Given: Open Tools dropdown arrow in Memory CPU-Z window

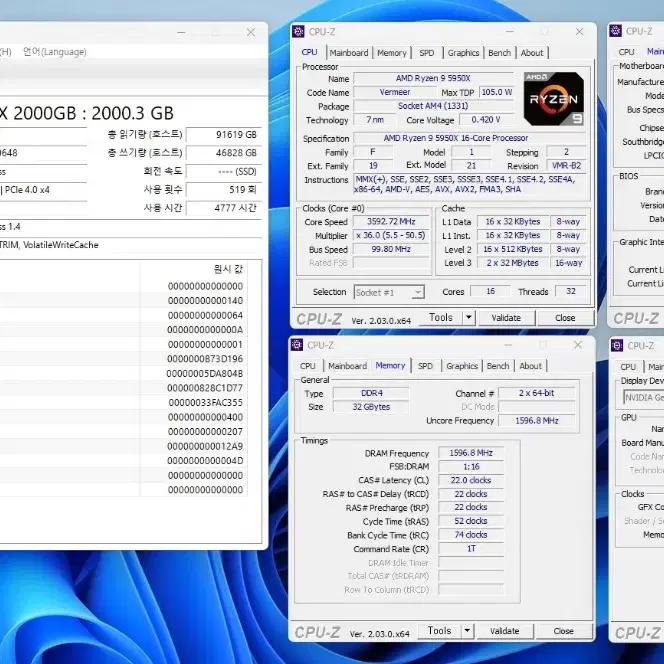Looking at the screenshot, I should 467,631.
